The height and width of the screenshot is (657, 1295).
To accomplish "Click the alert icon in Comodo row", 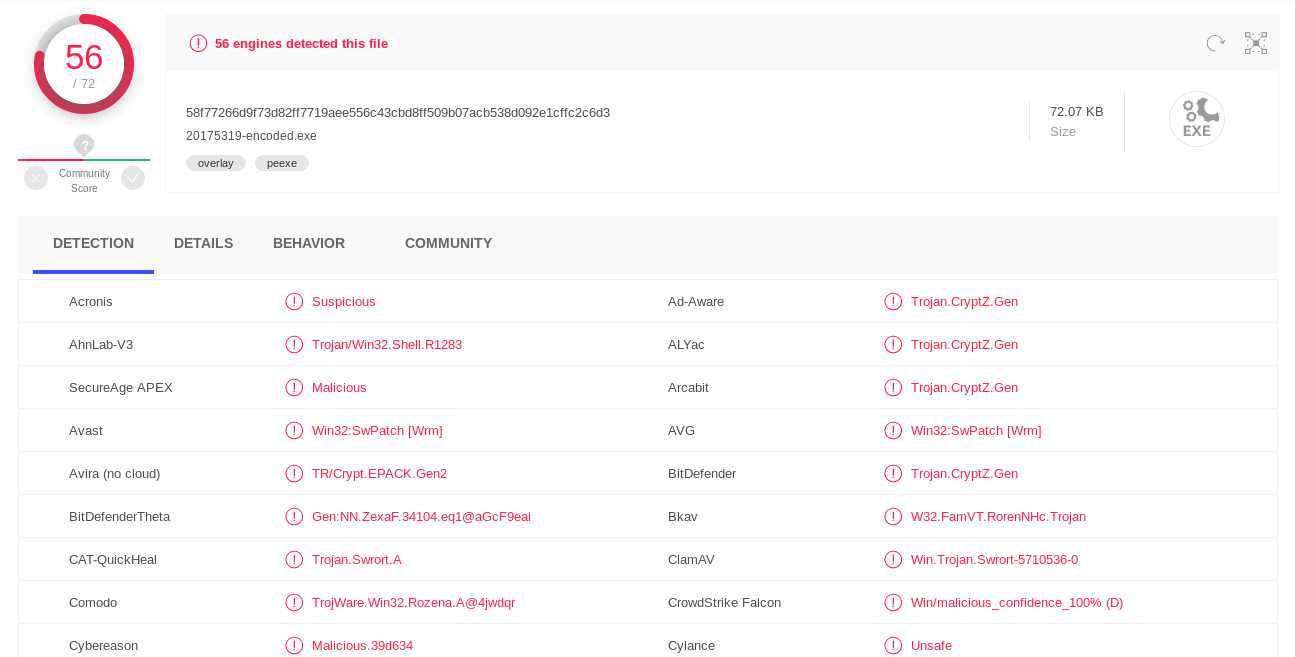I will coord(294,602).
